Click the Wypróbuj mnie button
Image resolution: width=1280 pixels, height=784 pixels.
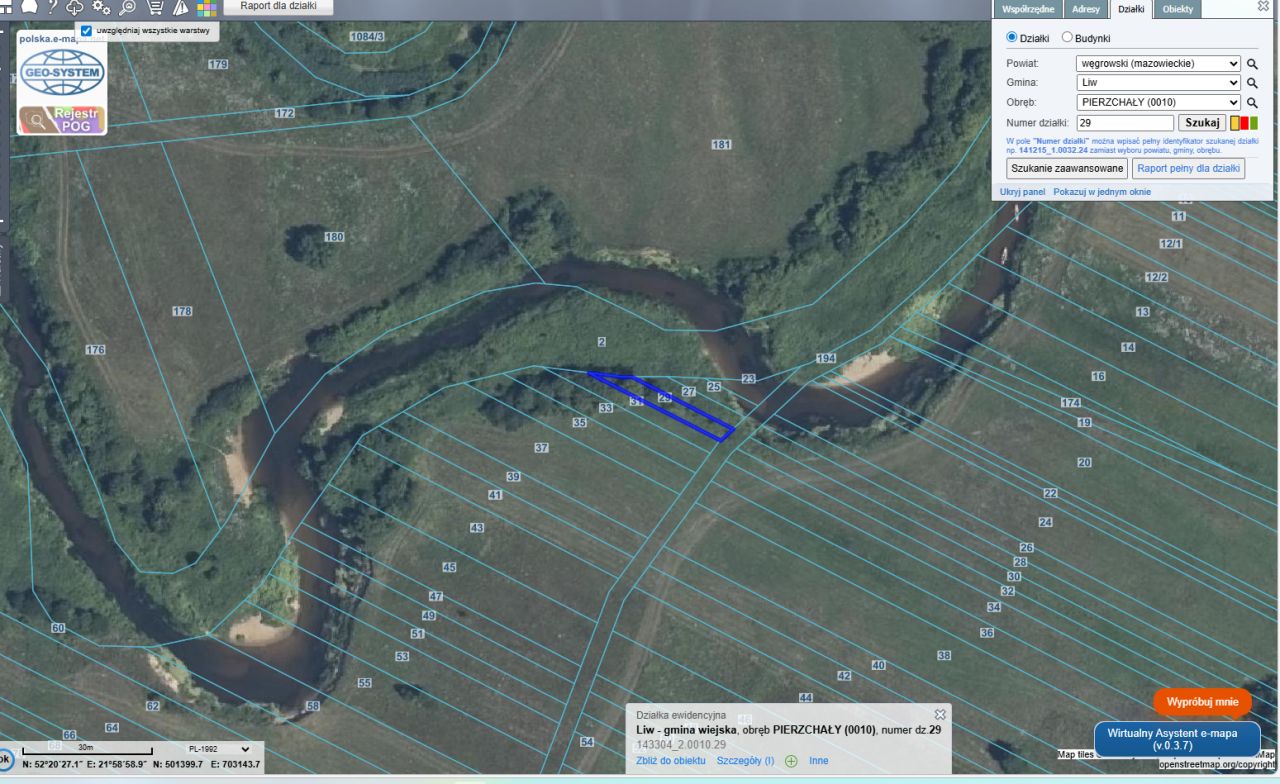pos(1202,702)
